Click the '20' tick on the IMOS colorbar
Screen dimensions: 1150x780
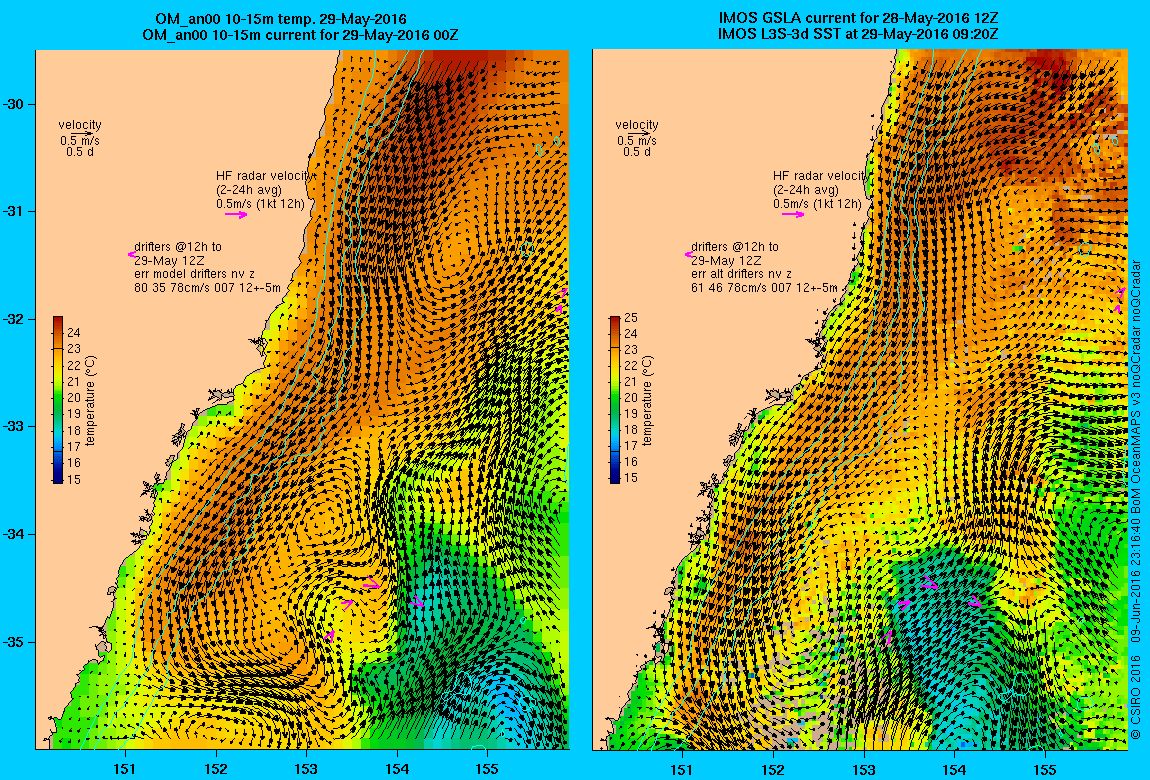tap(631, 398)
